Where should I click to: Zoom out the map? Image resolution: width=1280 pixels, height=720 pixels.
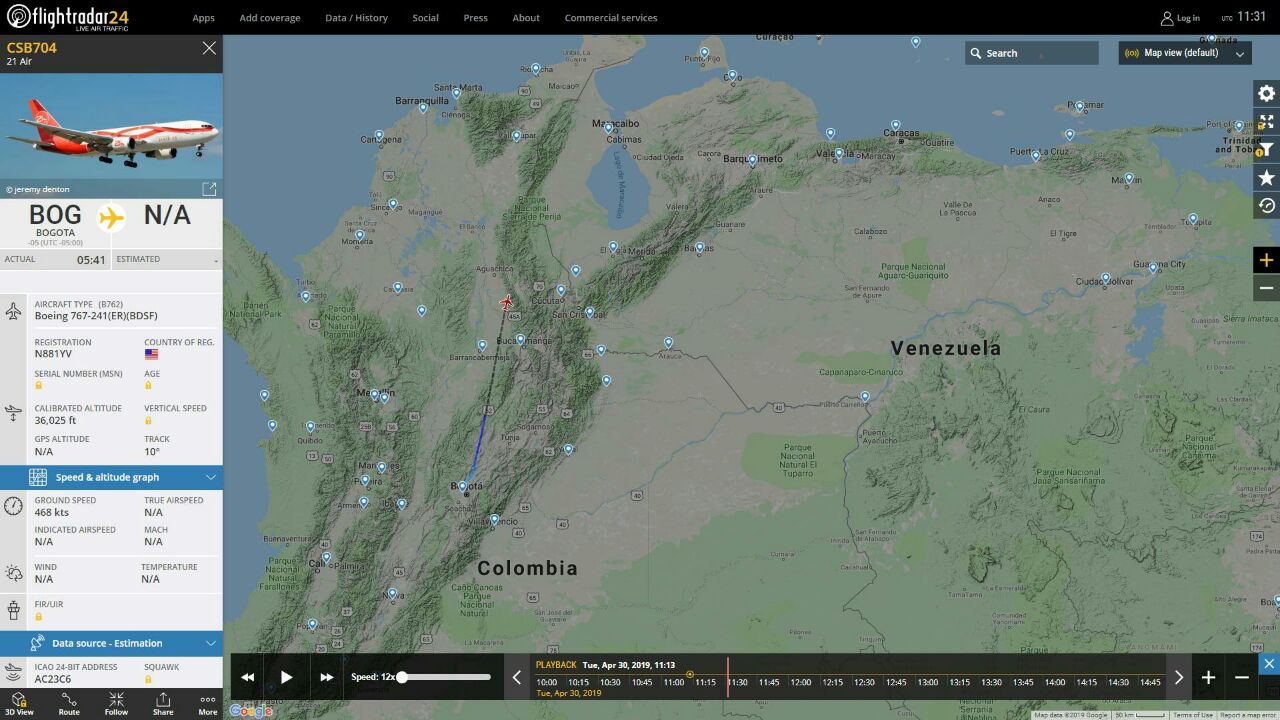point(1266,287)
